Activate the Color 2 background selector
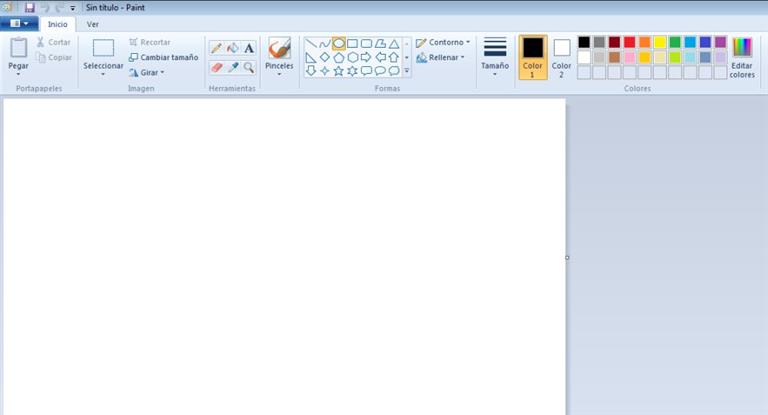This screenshot has height=415, width=768. (x=561, y=57)
